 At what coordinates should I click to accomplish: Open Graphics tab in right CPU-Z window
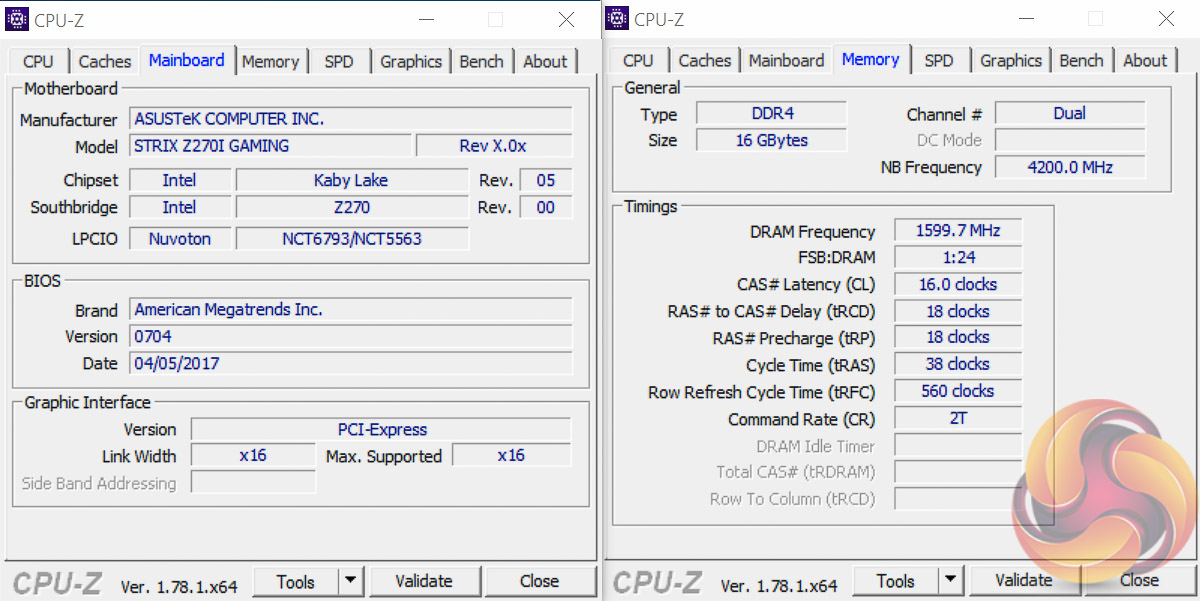1011,61
